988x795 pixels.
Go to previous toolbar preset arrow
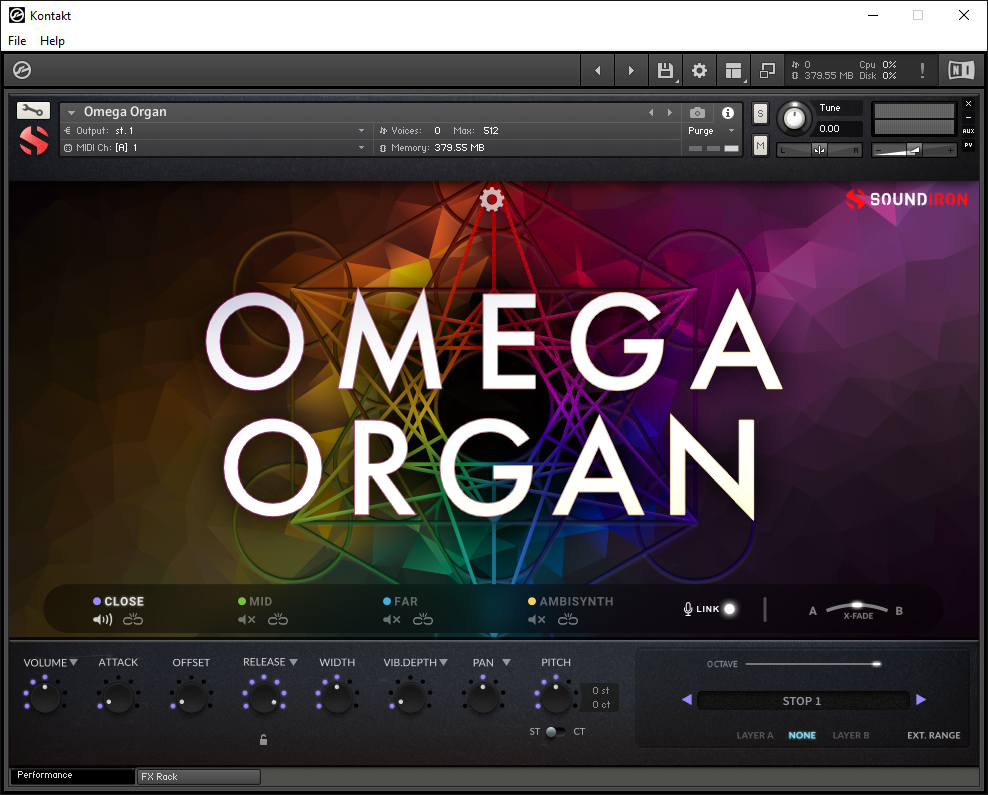(x=597, y=70)
